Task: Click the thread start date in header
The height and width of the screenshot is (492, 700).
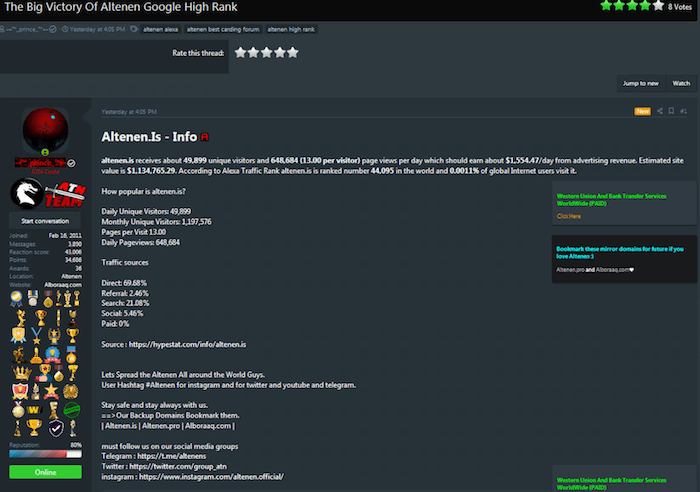Action: click(x=97, y=29)
